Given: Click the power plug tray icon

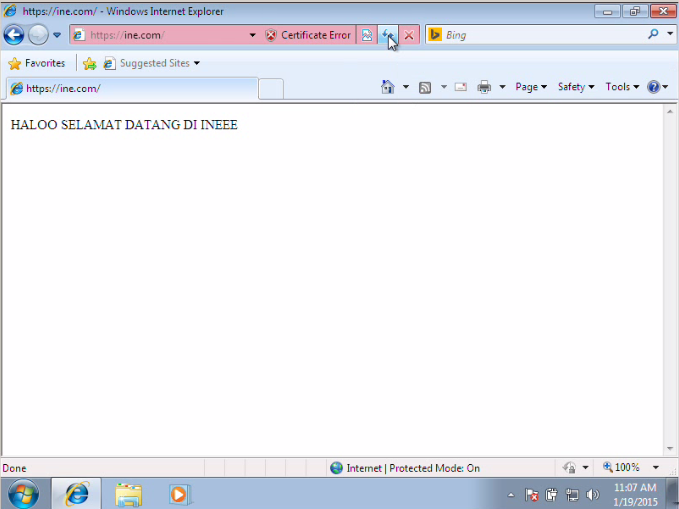Looking at the screenshot, I should click(x=551, y=495).
